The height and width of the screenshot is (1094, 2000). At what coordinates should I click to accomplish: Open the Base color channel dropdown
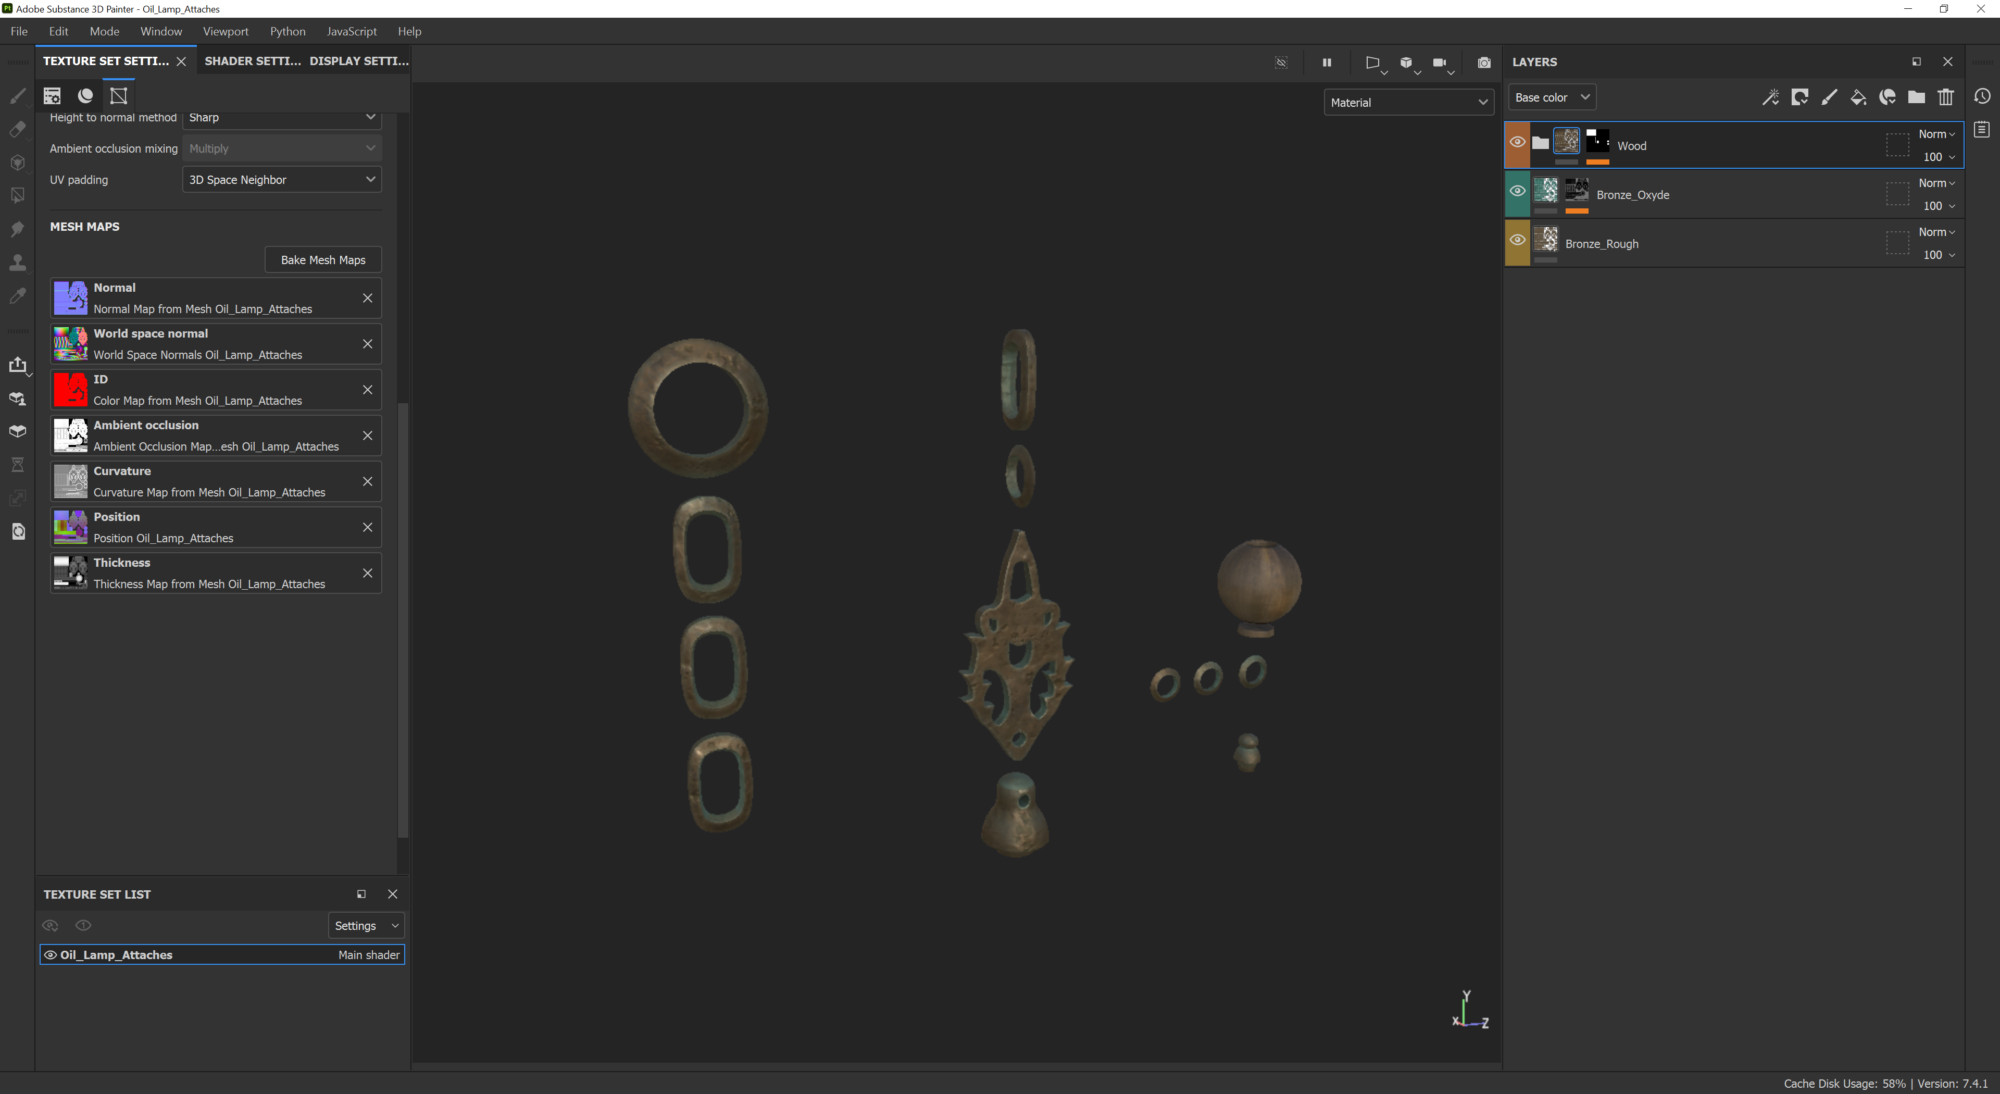pos(1551,97)
